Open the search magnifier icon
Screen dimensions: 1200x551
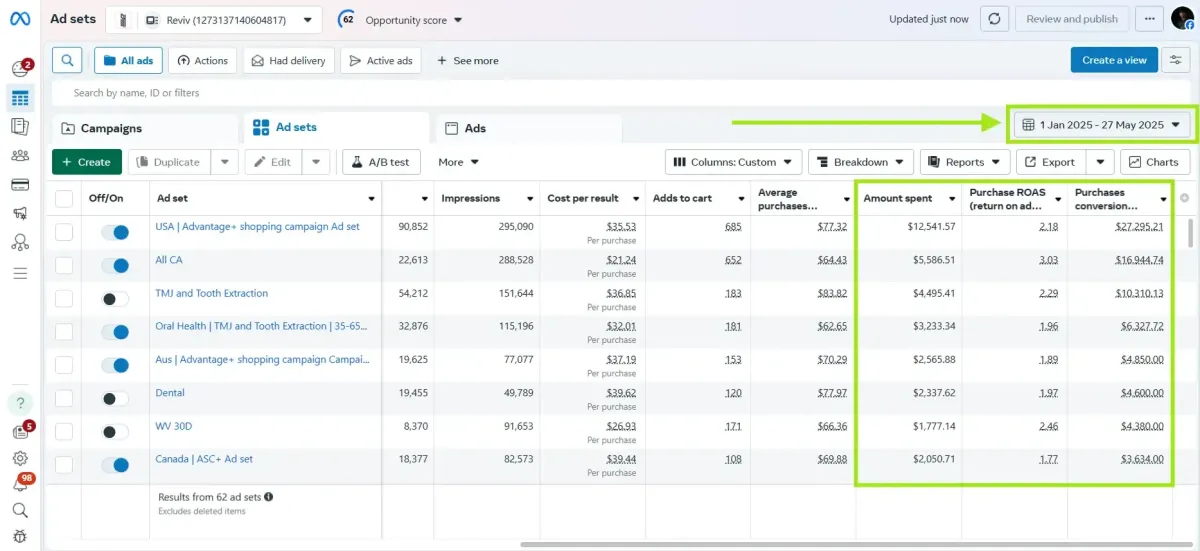67,61
